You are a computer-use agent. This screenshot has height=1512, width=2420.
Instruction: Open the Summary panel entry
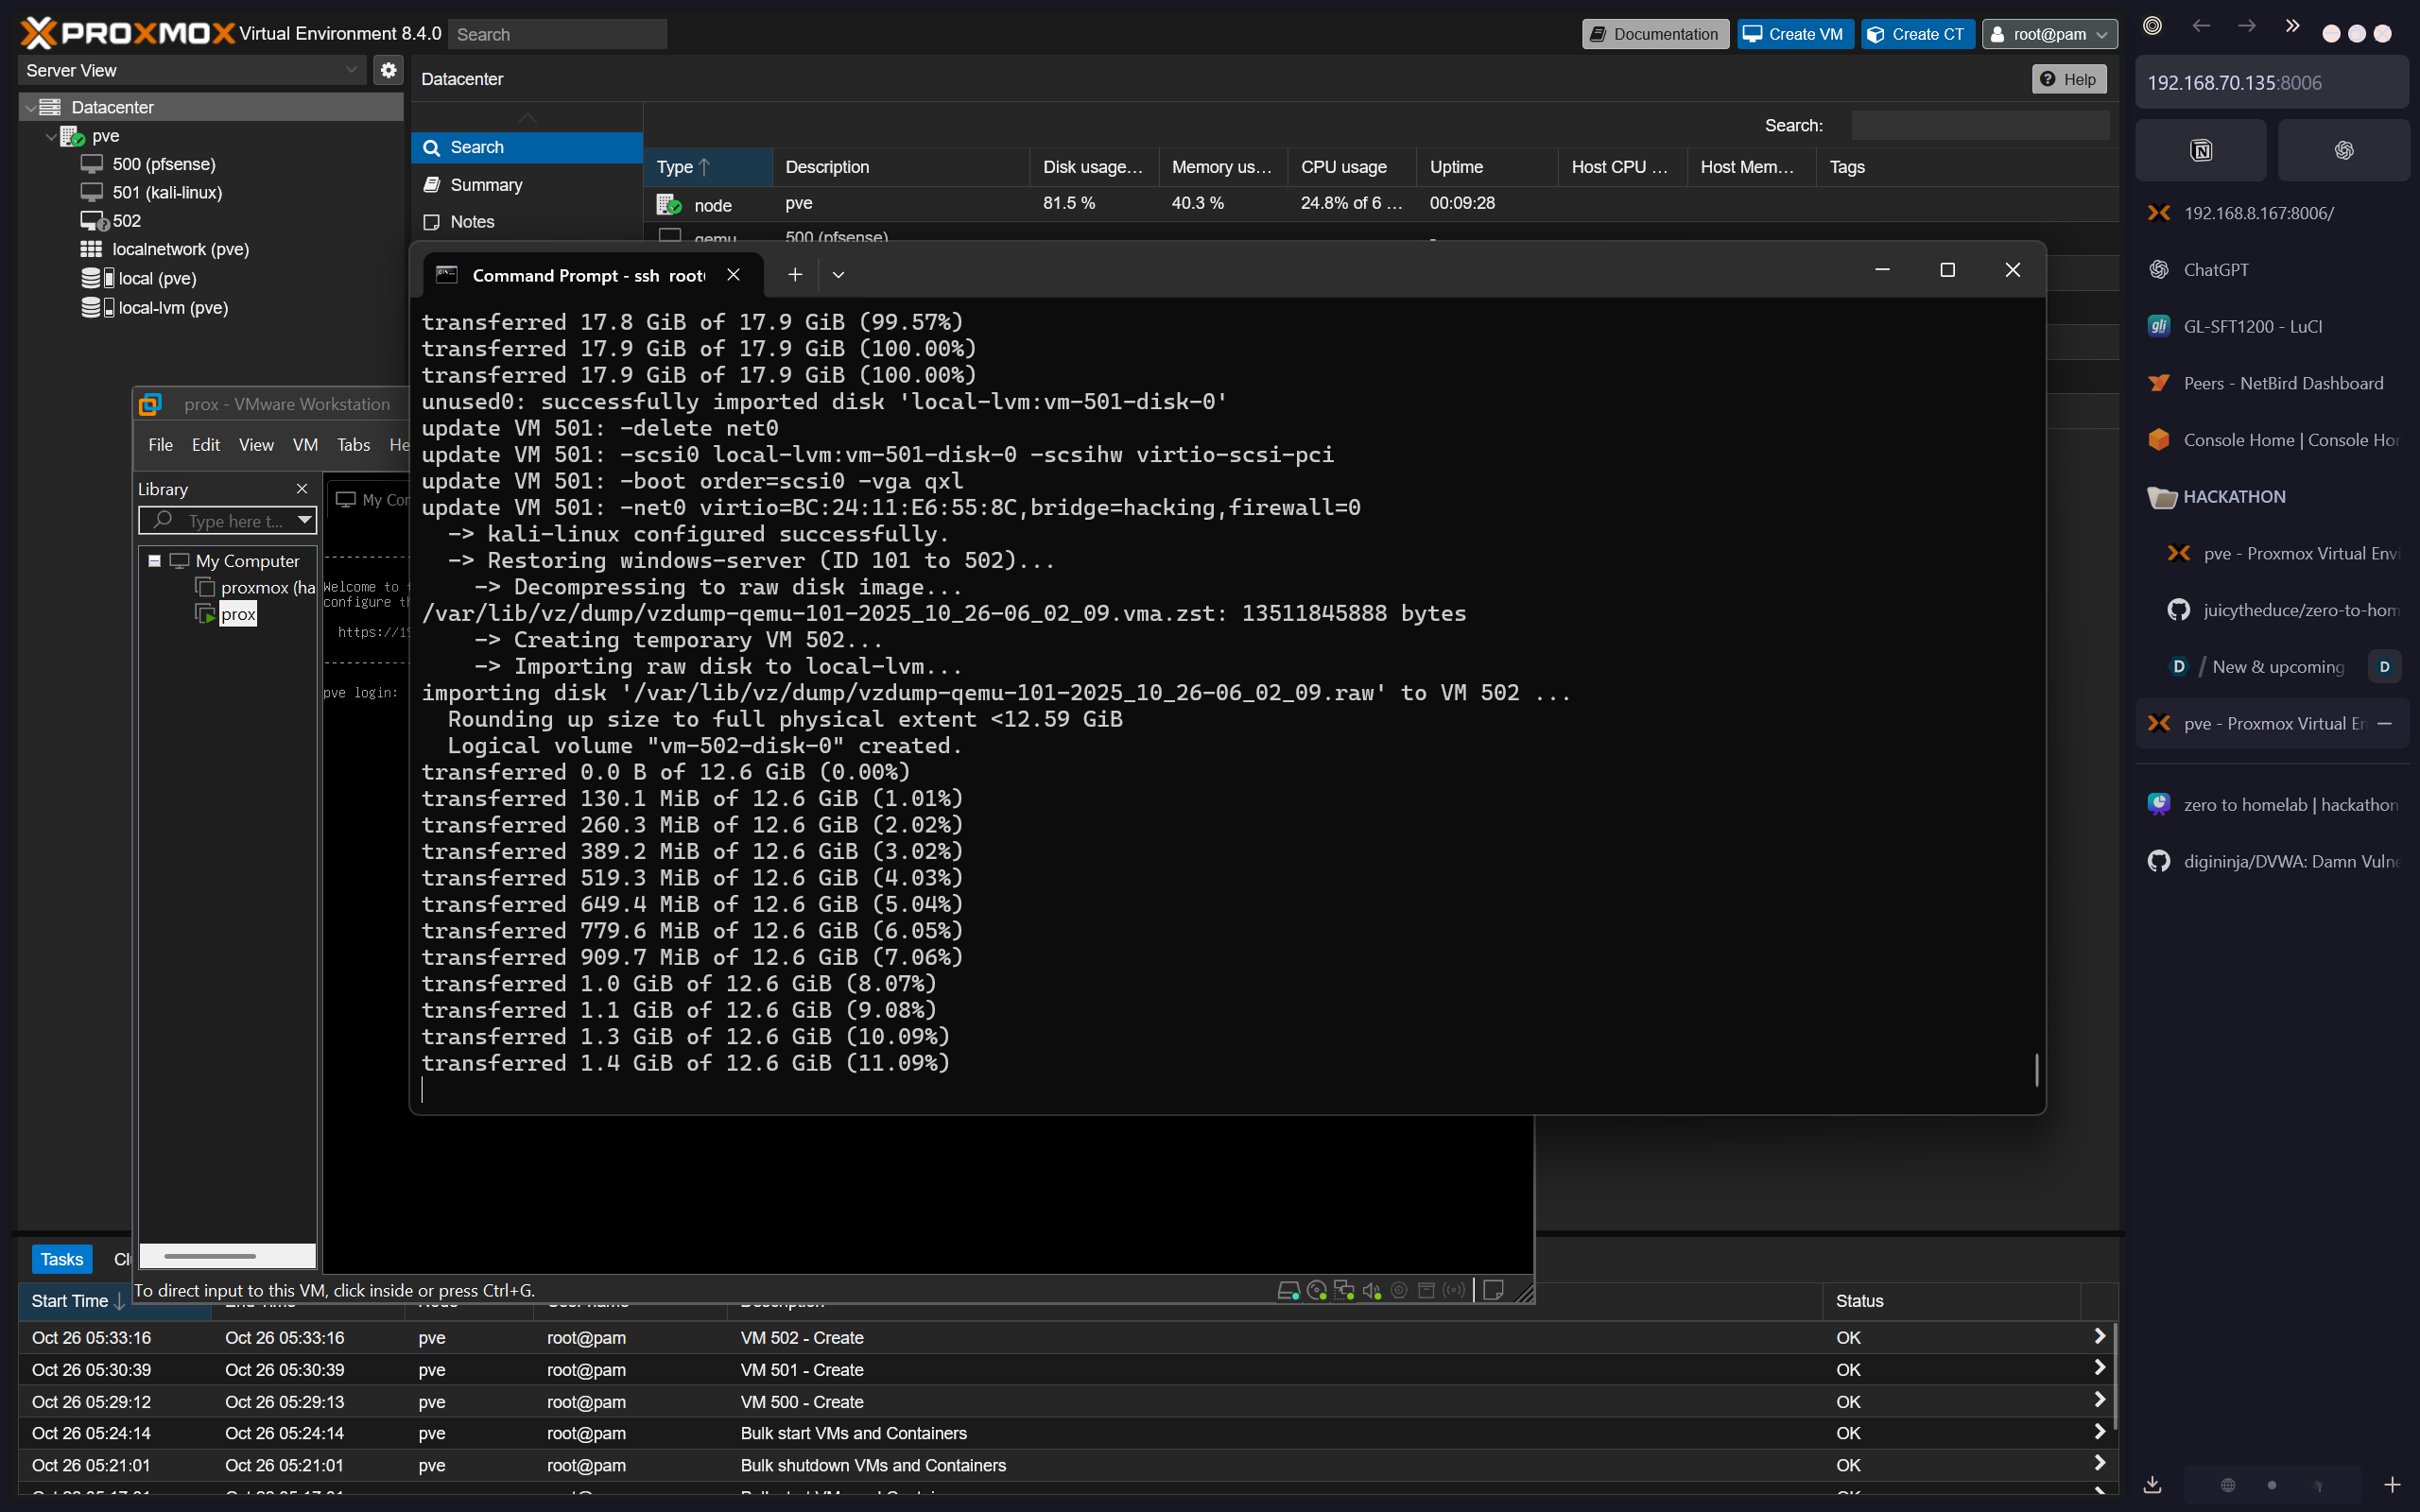[x=486, y=185]
